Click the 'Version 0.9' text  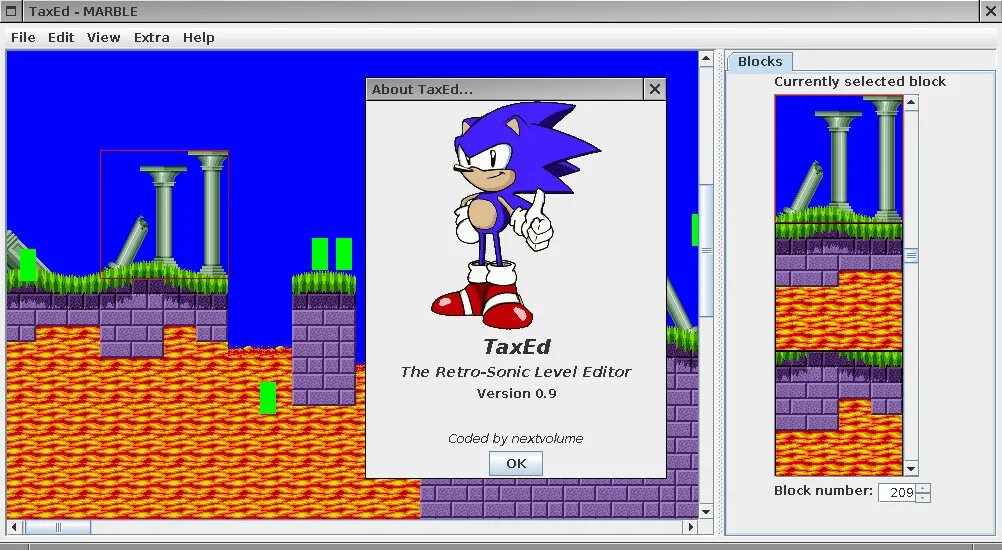[516, 393]
